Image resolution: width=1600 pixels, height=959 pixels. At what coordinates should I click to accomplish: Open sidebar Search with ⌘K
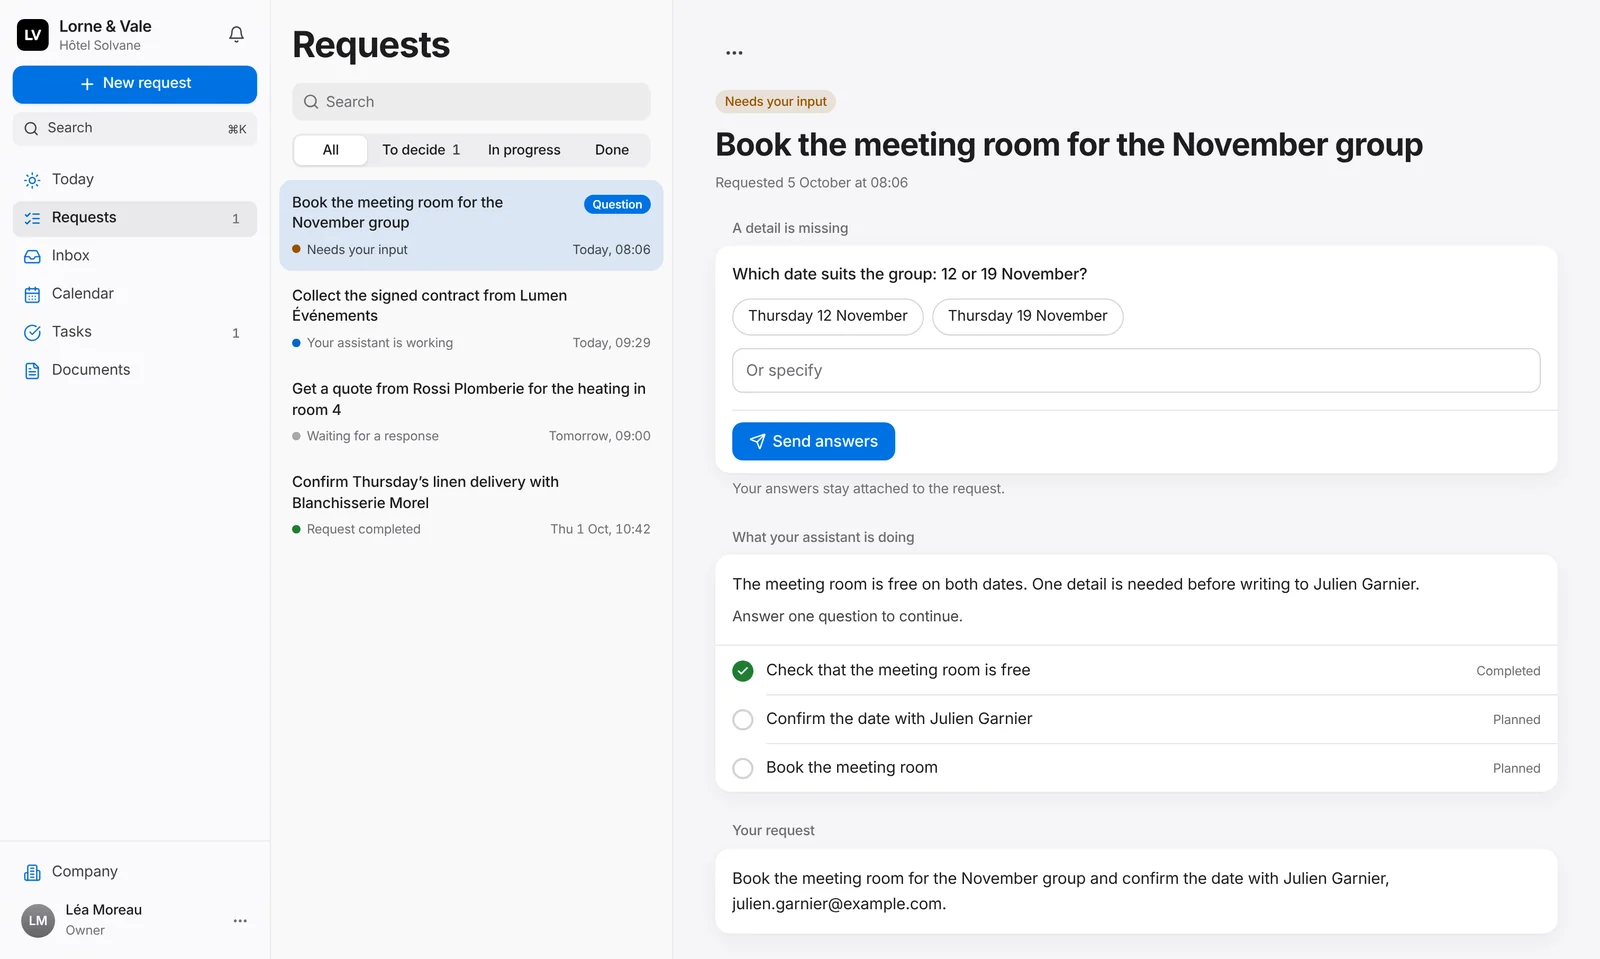tap(135, 128)
